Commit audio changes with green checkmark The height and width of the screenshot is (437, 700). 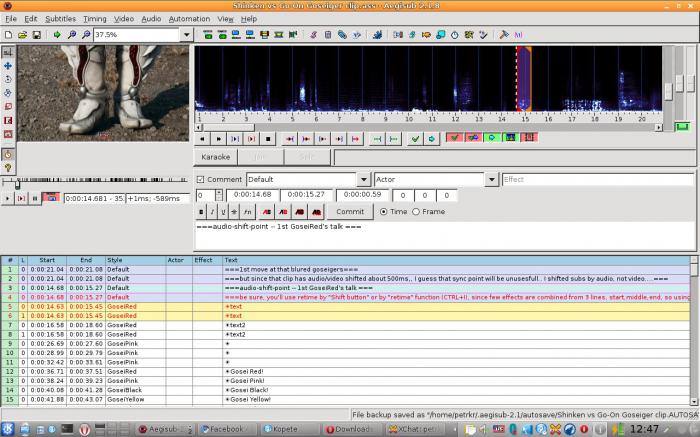tap(415, 139)
